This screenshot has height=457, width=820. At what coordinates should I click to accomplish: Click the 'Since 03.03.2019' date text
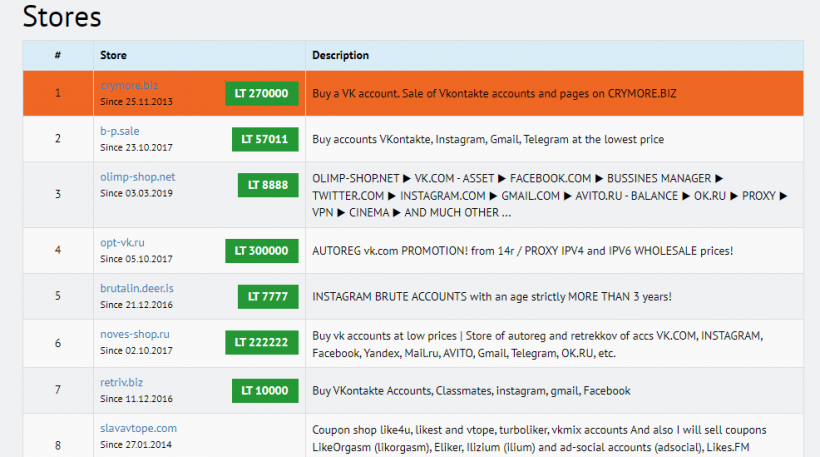tap(136, 193)
